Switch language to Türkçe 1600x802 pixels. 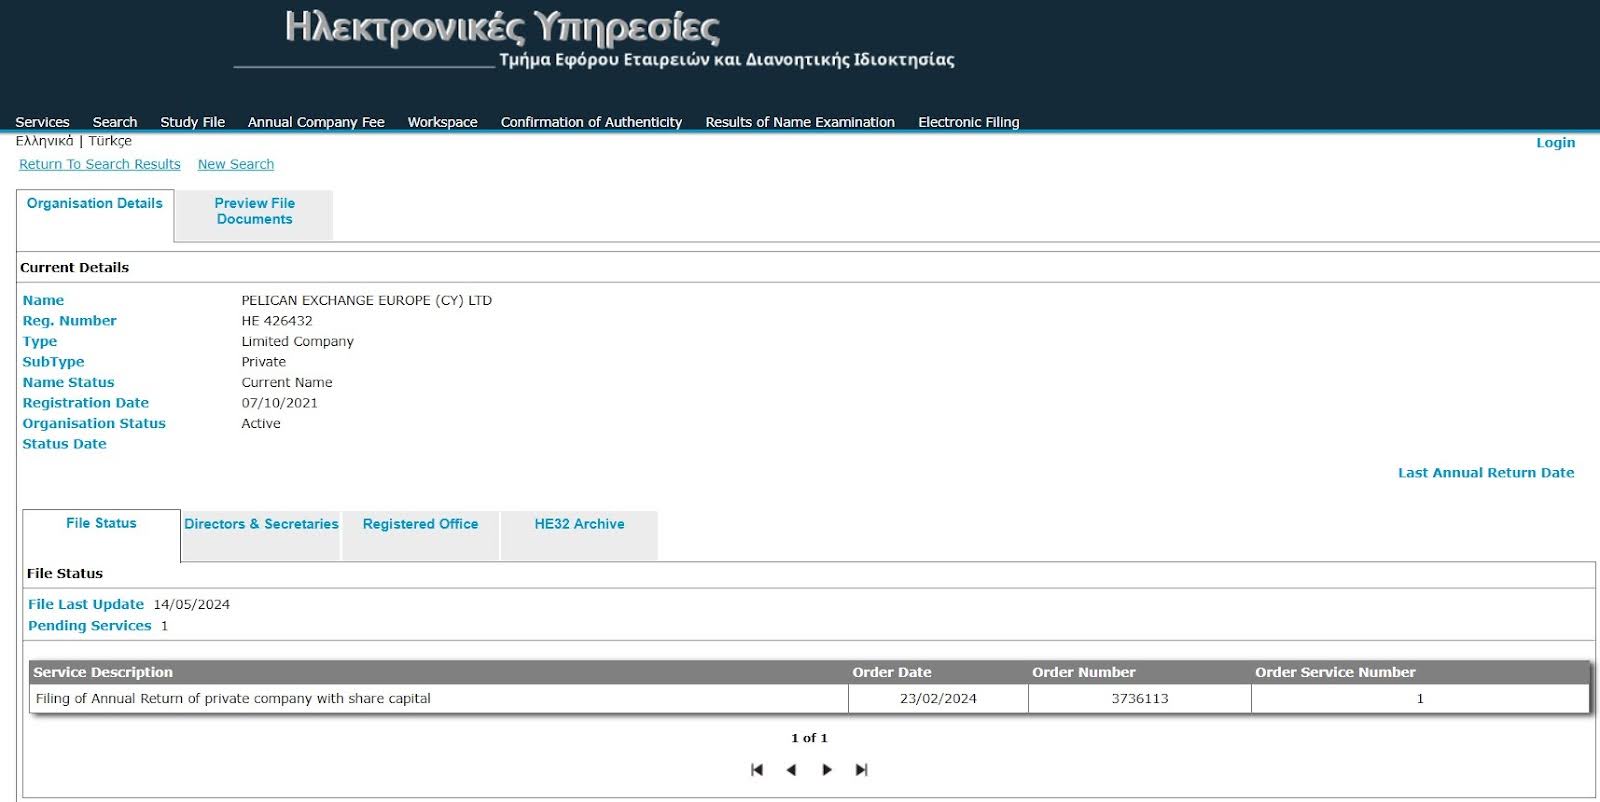110,141
